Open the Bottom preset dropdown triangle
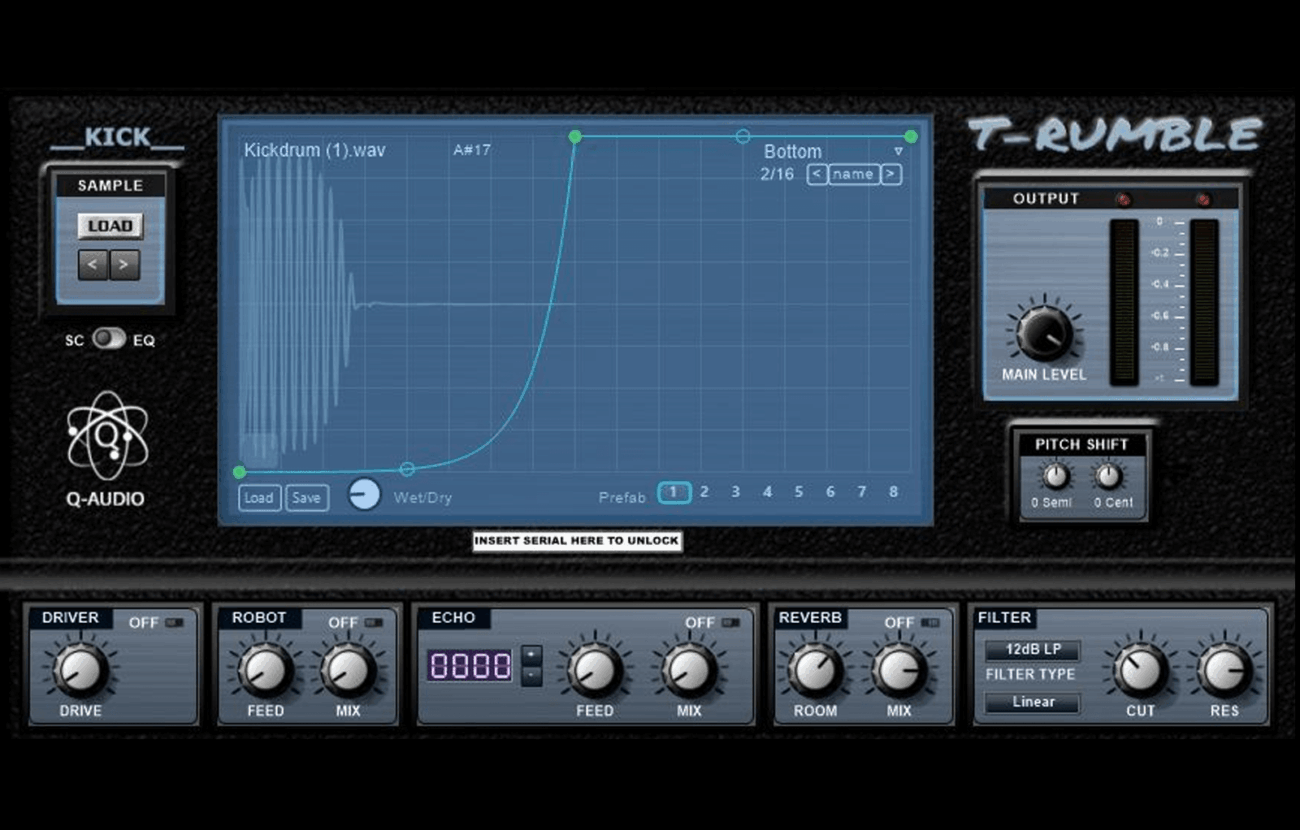The image size is (1300, 830). click(898, 151)
